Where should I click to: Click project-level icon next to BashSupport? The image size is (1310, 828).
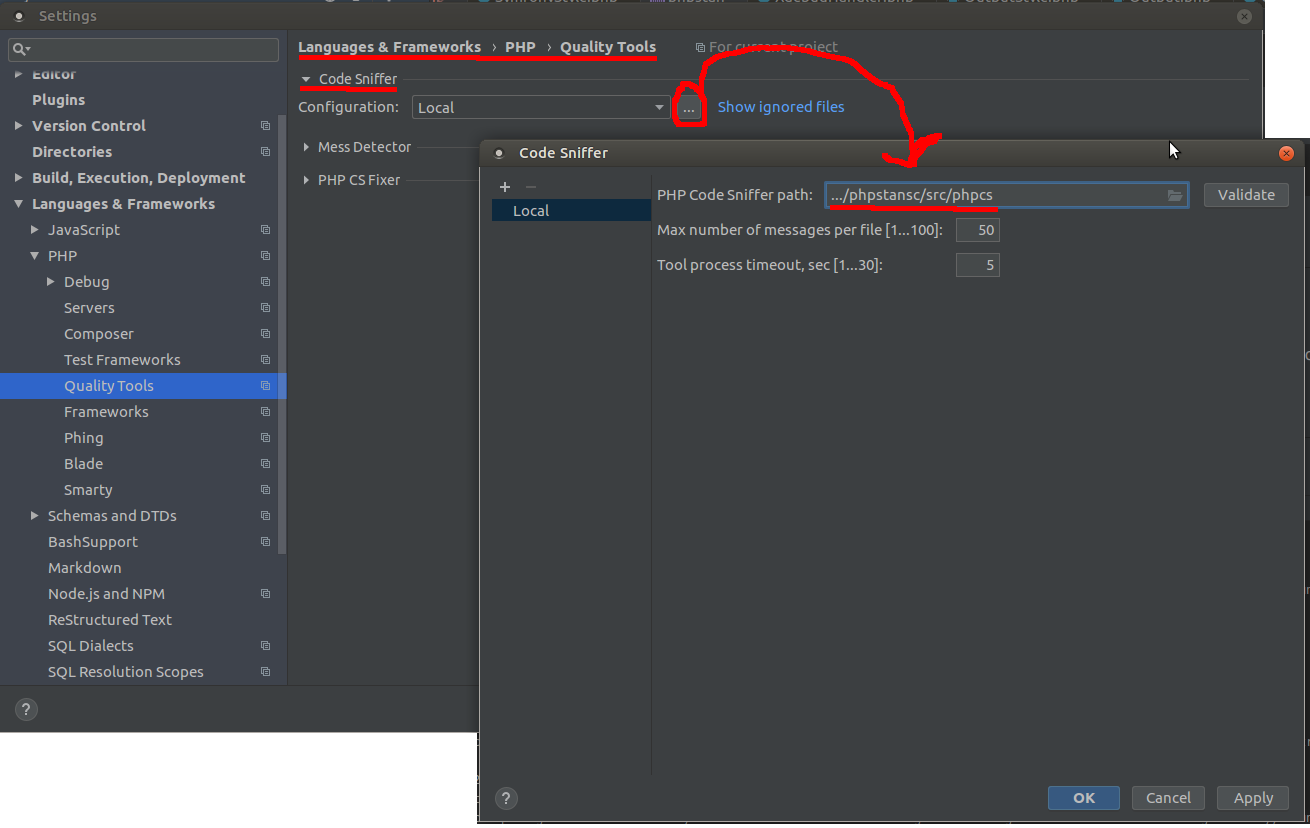click(265, 542)
